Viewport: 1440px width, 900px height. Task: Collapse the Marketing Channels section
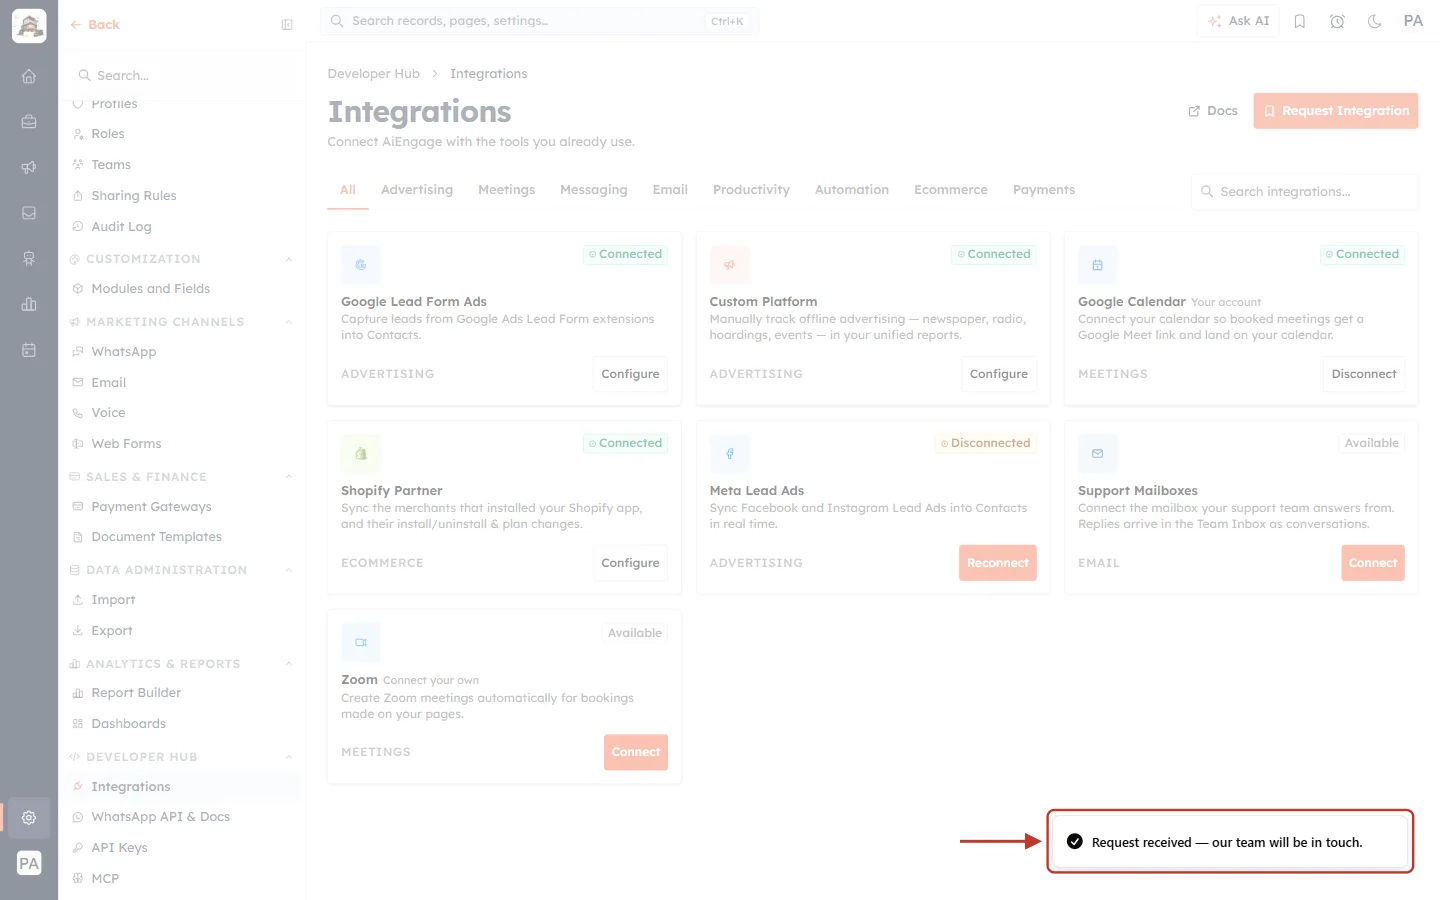coord(289,322)
